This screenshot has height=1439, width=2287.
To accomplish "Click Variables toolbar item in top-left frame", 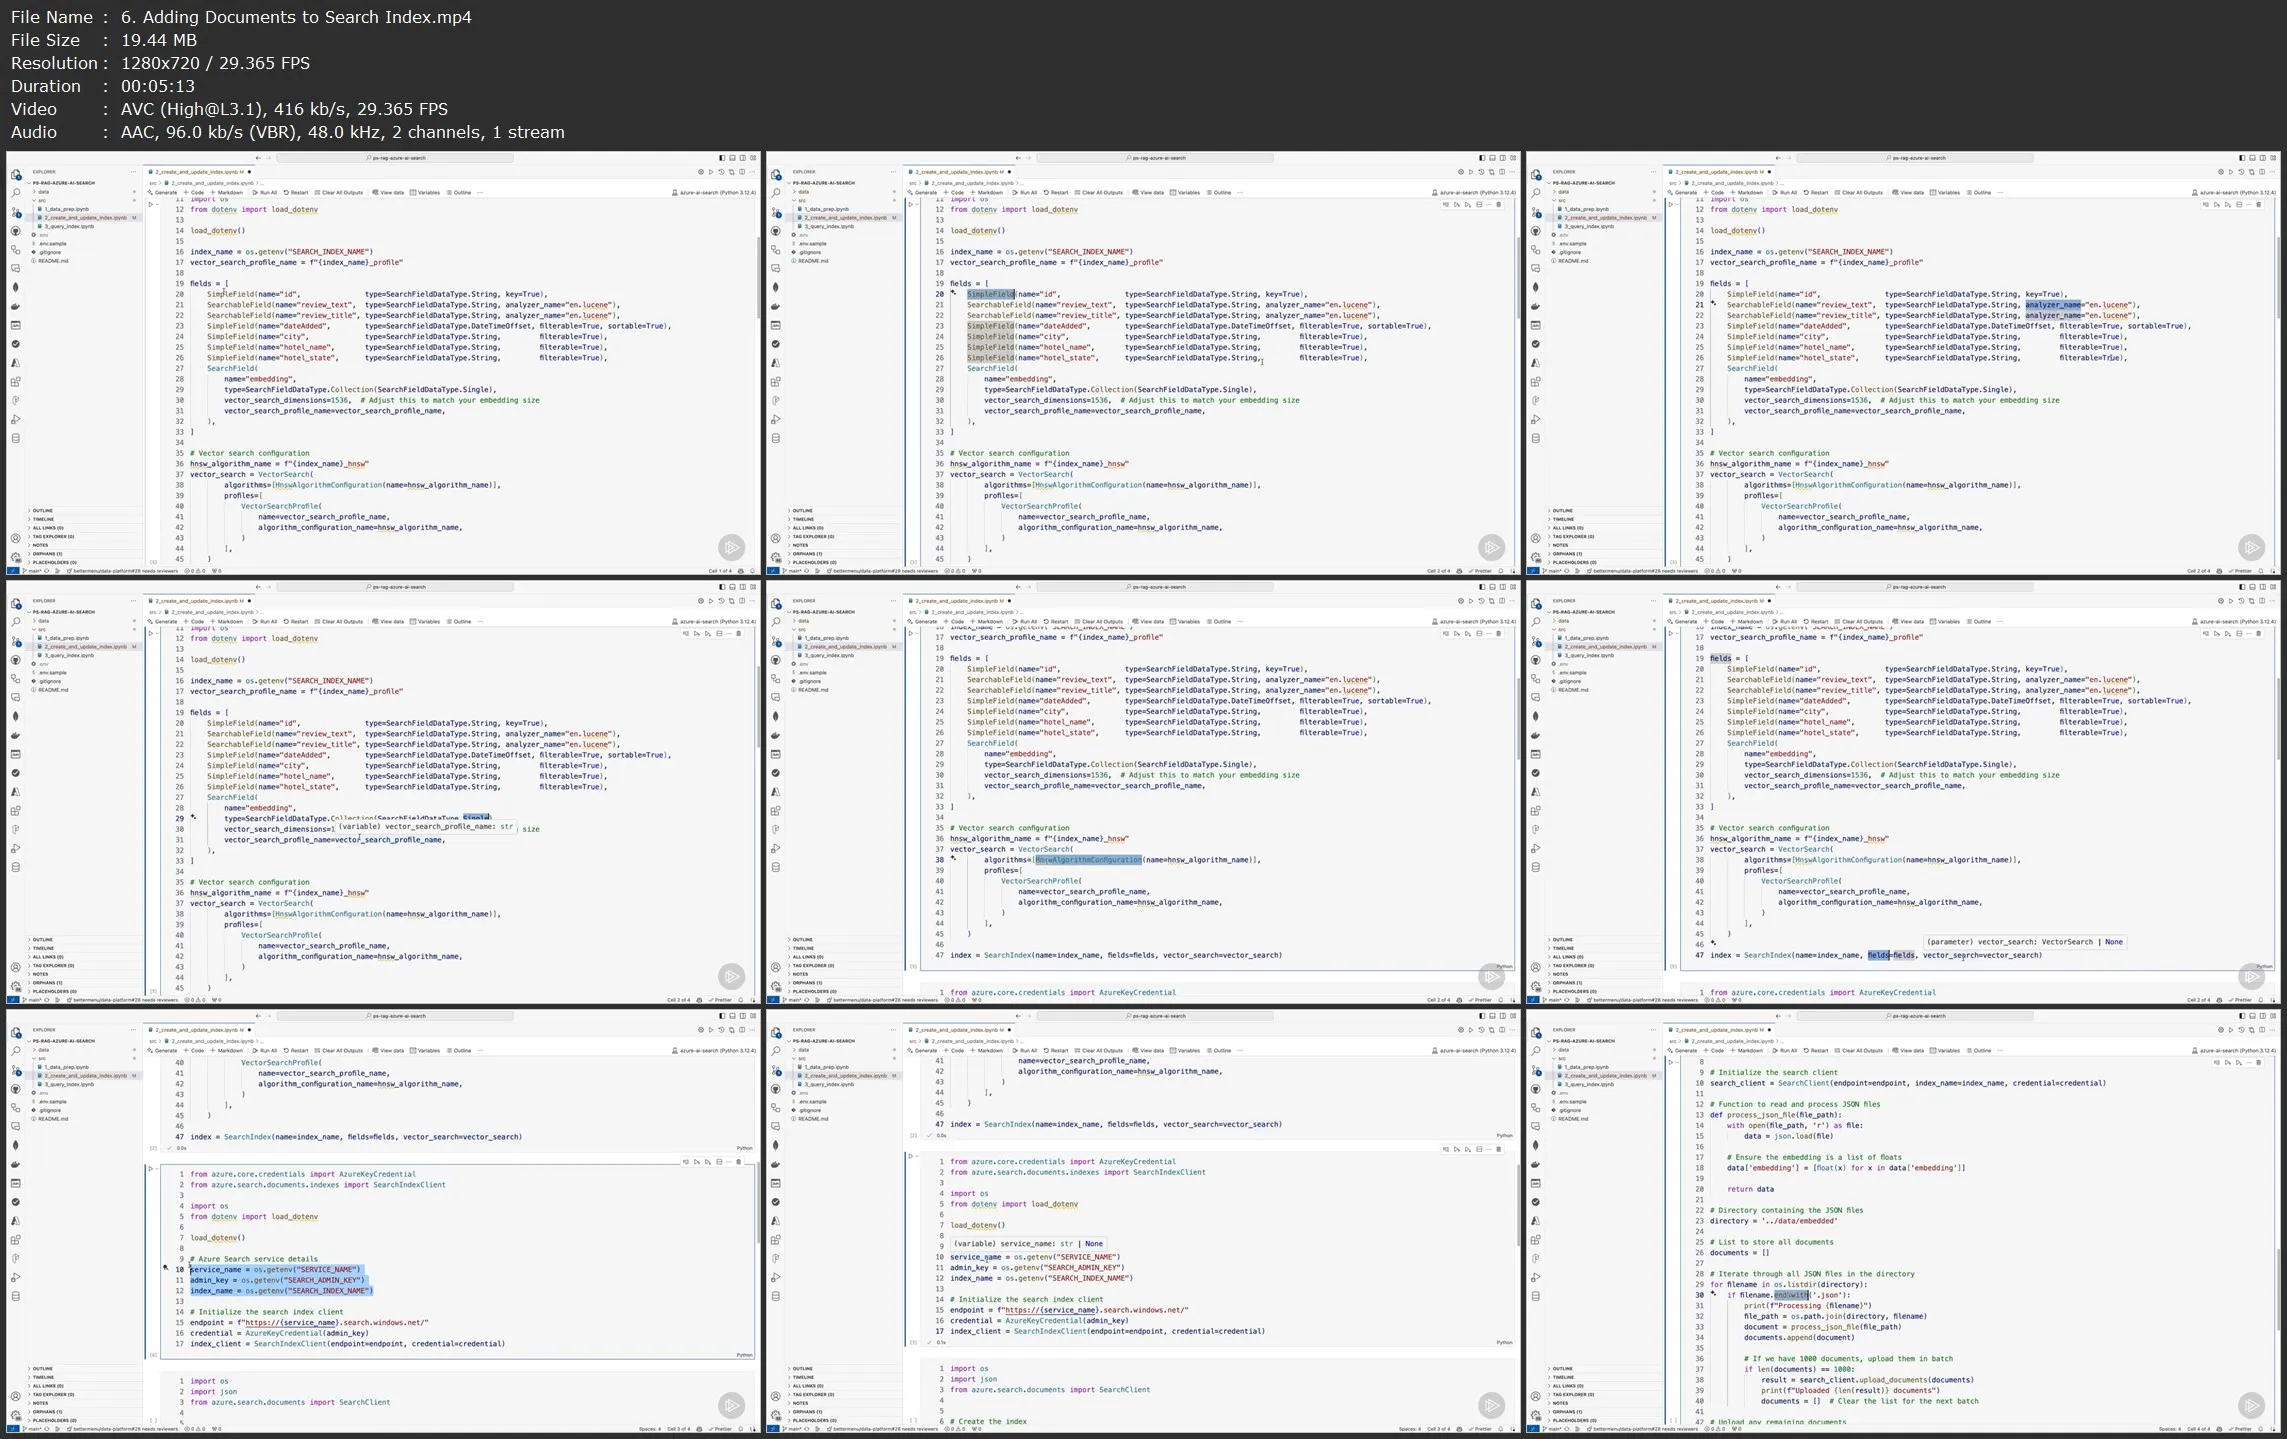I will click(425, 192).
